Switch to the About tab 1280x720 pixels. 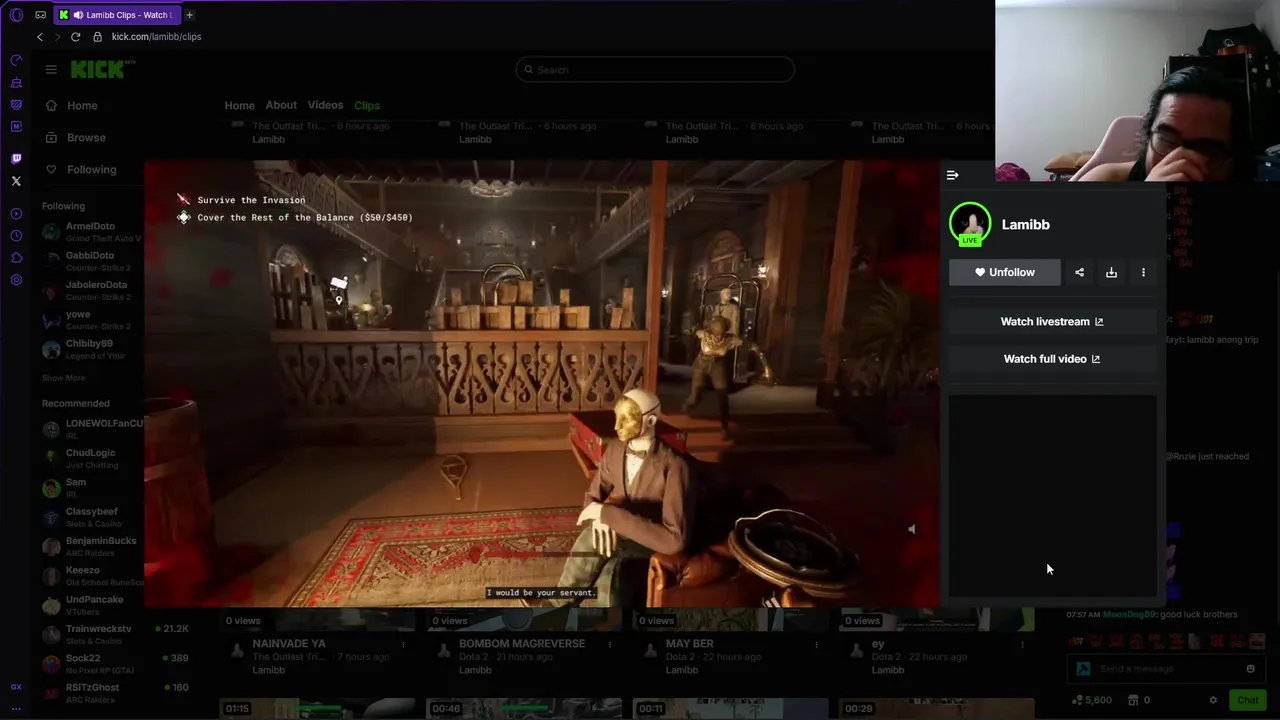click(x=281, y=105)
